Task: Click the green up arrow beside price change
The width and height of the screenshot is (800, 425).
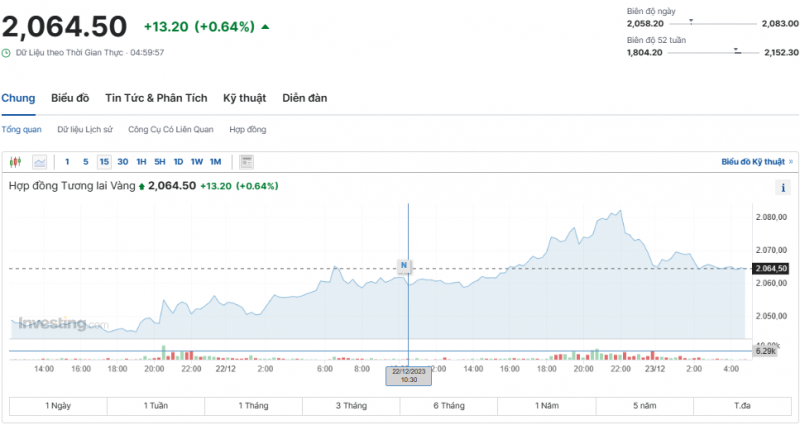Action: (265, 26)
